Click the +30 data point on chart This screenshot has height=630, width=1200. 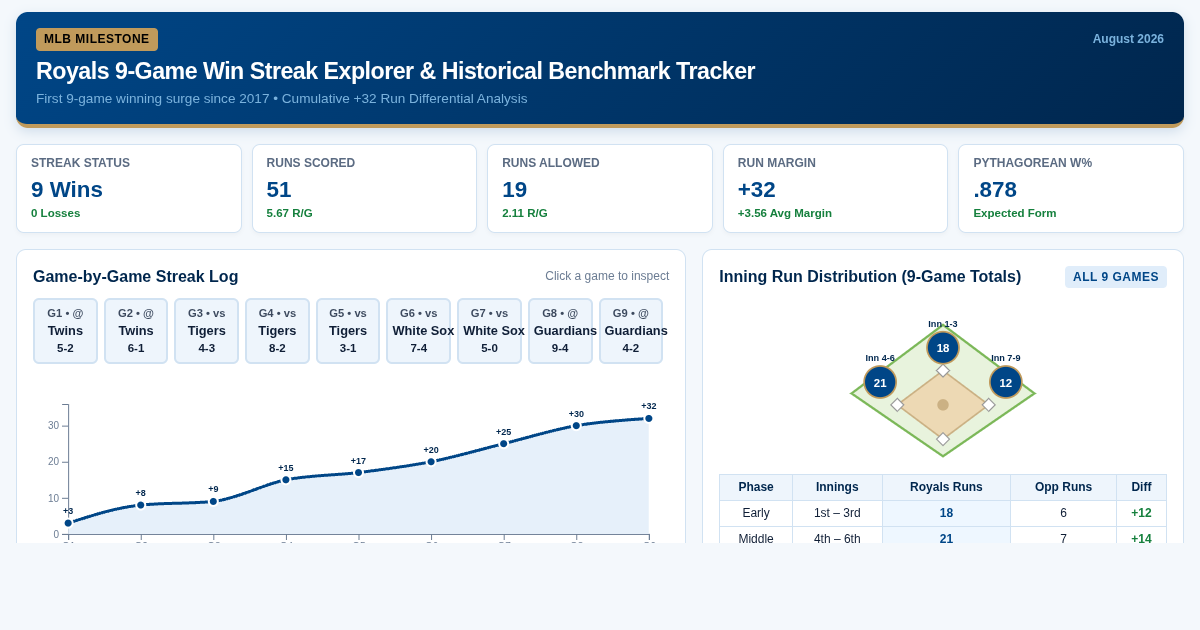(x=576, y=425)
